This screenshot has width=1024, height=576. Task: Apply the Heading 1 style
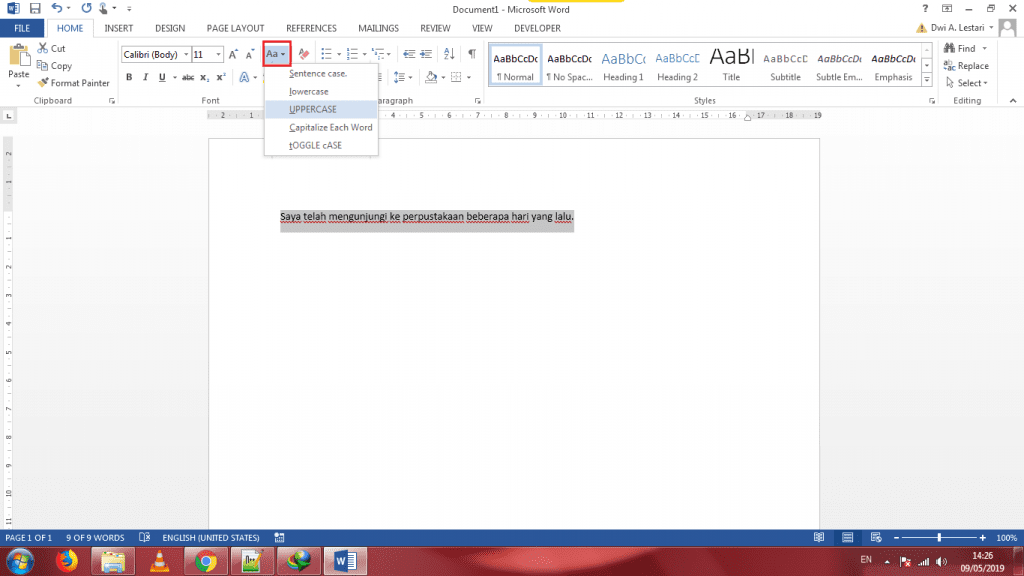623,66
